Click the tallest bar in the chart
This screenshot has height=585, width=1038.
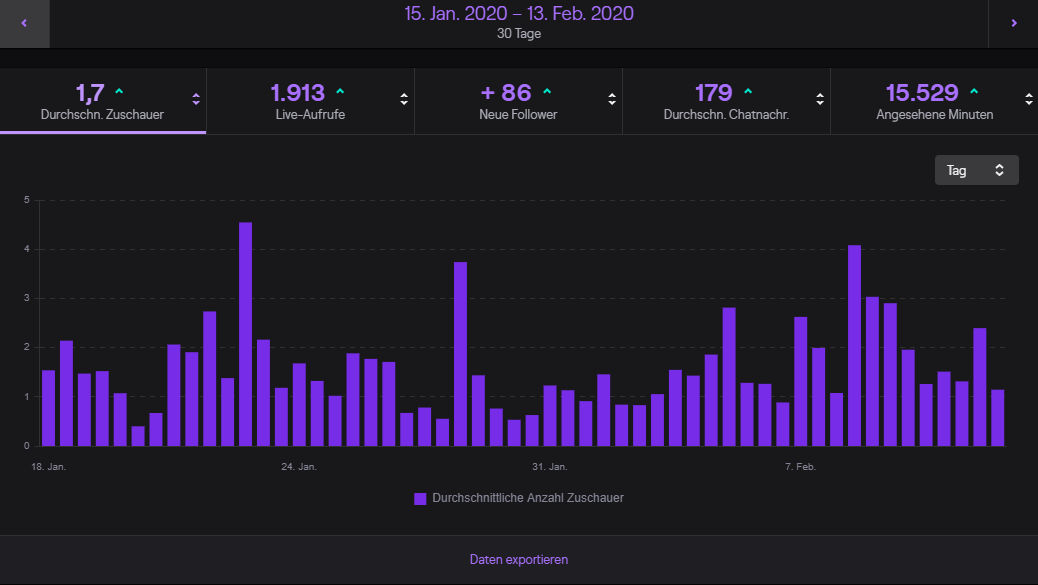click(245, 334)
